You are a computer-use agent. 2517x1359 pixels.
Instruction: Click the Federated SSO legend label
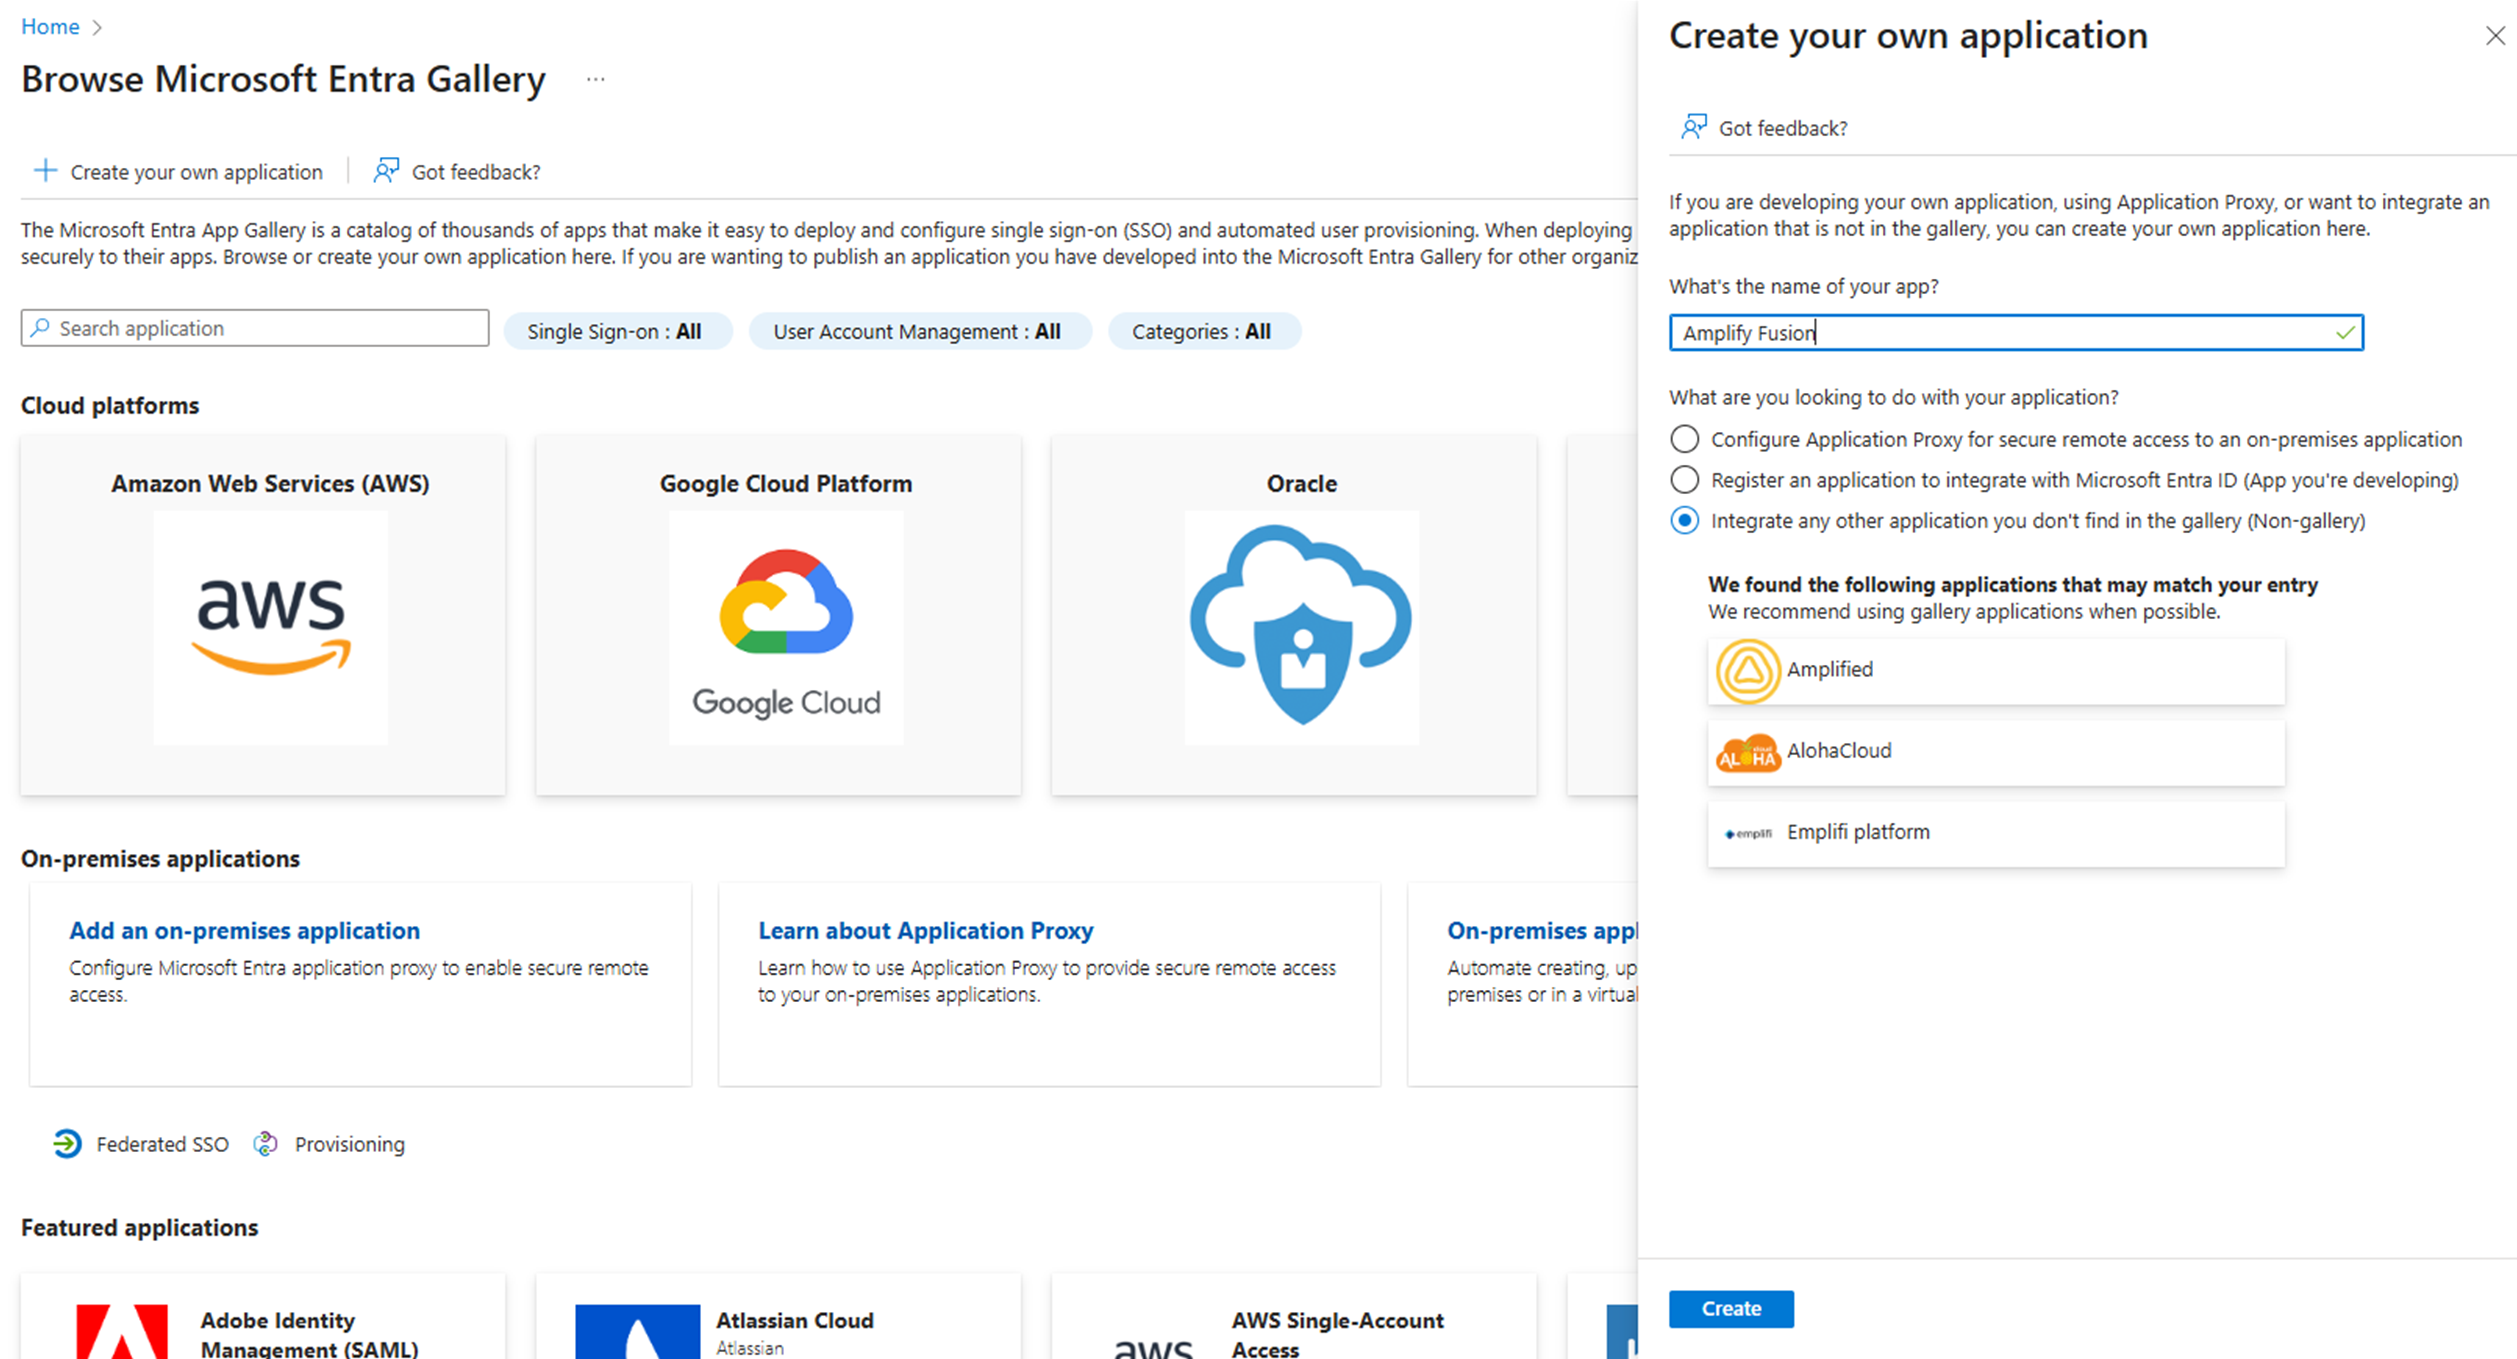click(x=162, y=1144)
